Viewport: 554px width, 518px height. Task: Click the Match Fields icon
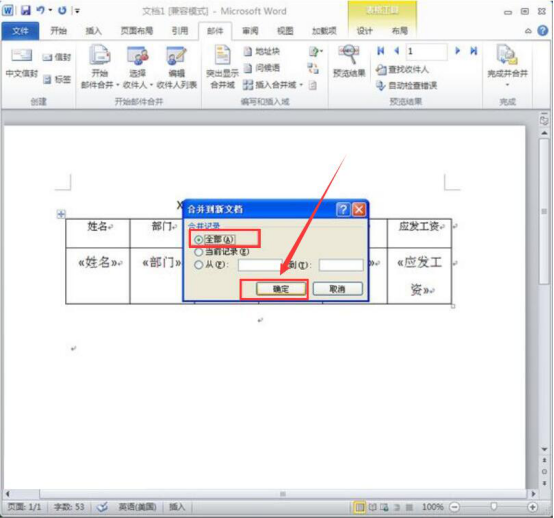click(x=313, y=68)
